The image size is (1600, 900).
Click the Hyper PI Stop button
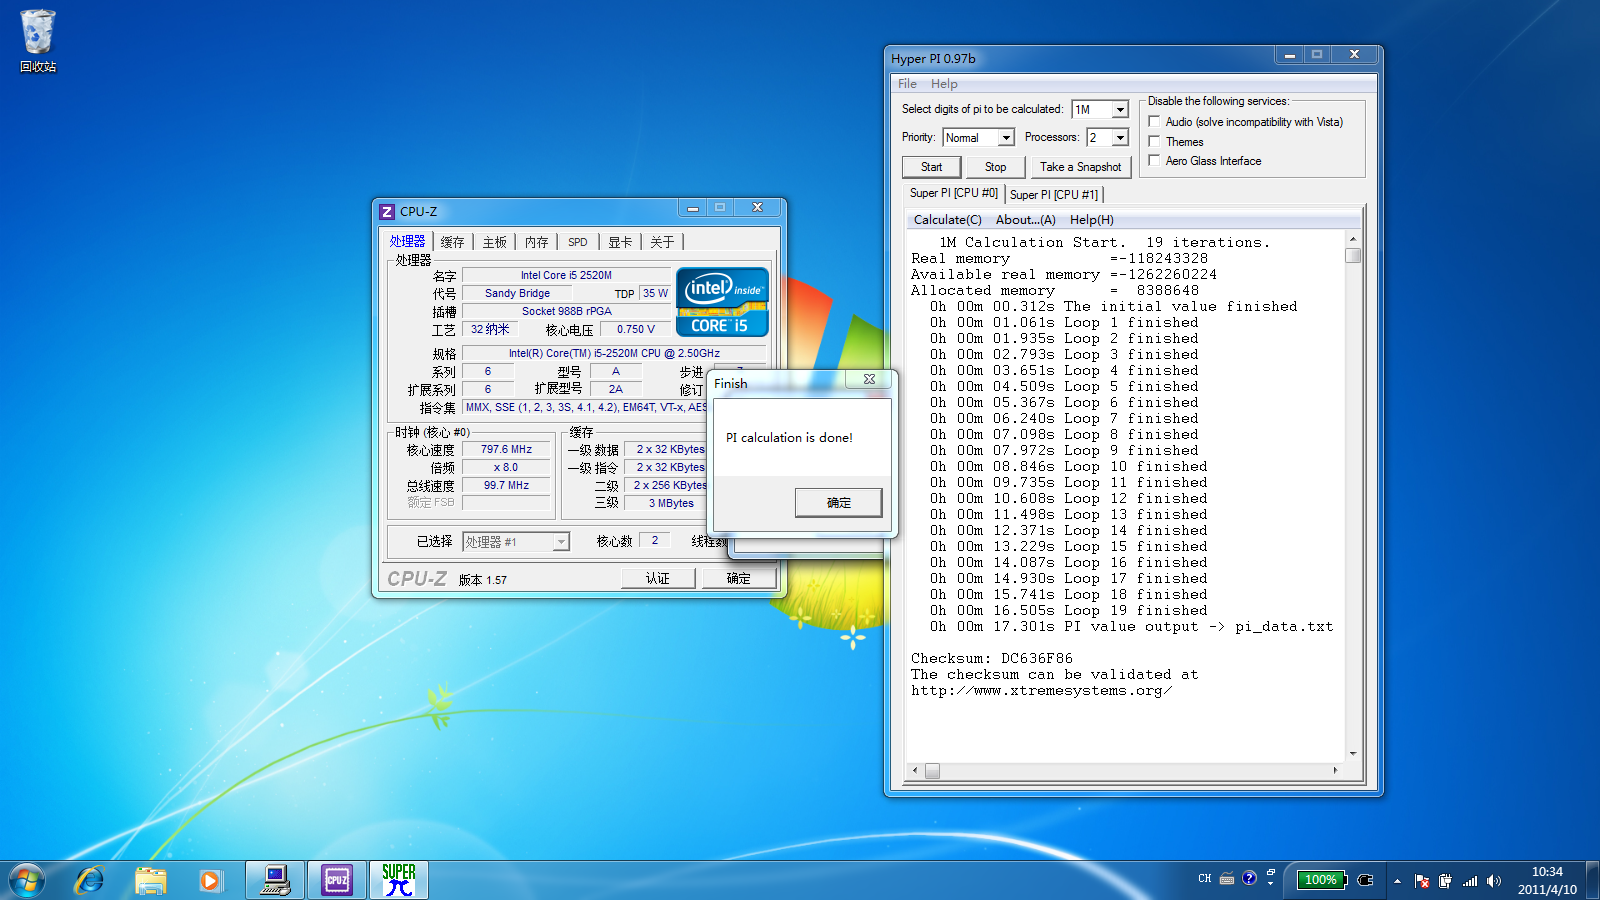point(995,167)
